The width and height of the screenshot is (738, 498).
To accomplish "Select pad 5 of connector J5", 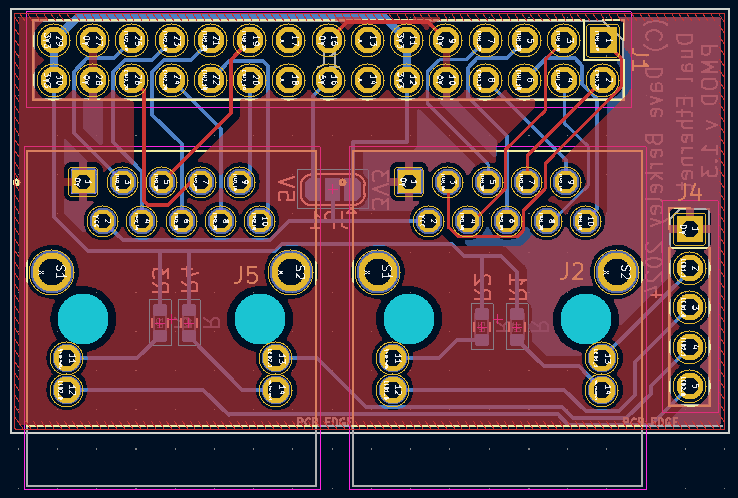I will [161, 181].
